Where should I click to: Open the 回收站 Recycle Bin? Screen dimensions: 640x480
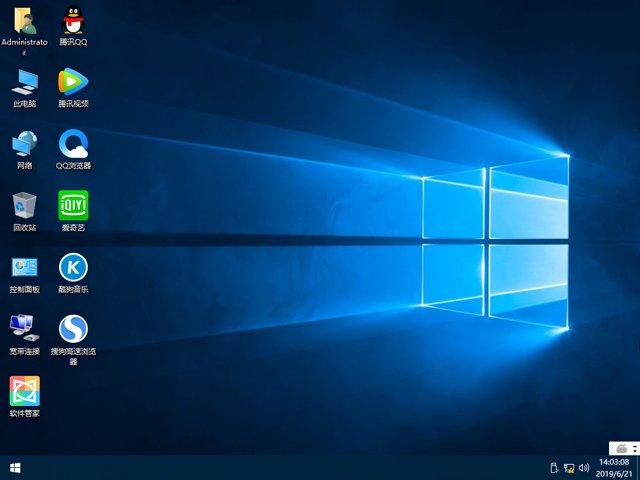point(24,206)
